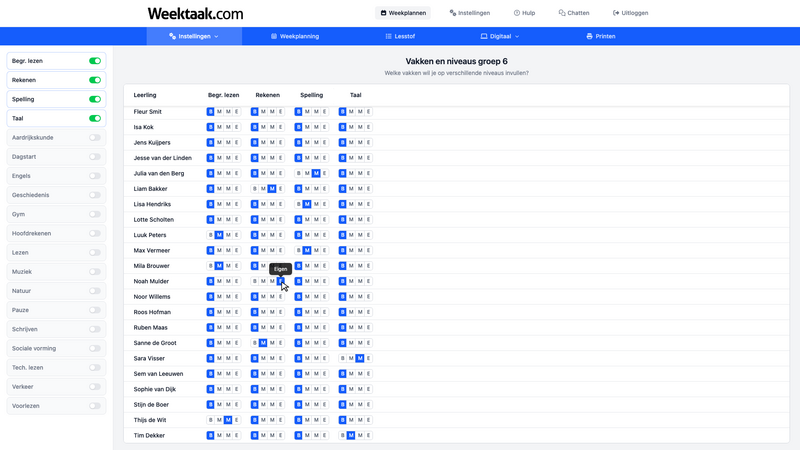The height and width of the screenshot is (450, 800).
Task: Set Sara Visser's Taal level to B
Action: point(342,358)
